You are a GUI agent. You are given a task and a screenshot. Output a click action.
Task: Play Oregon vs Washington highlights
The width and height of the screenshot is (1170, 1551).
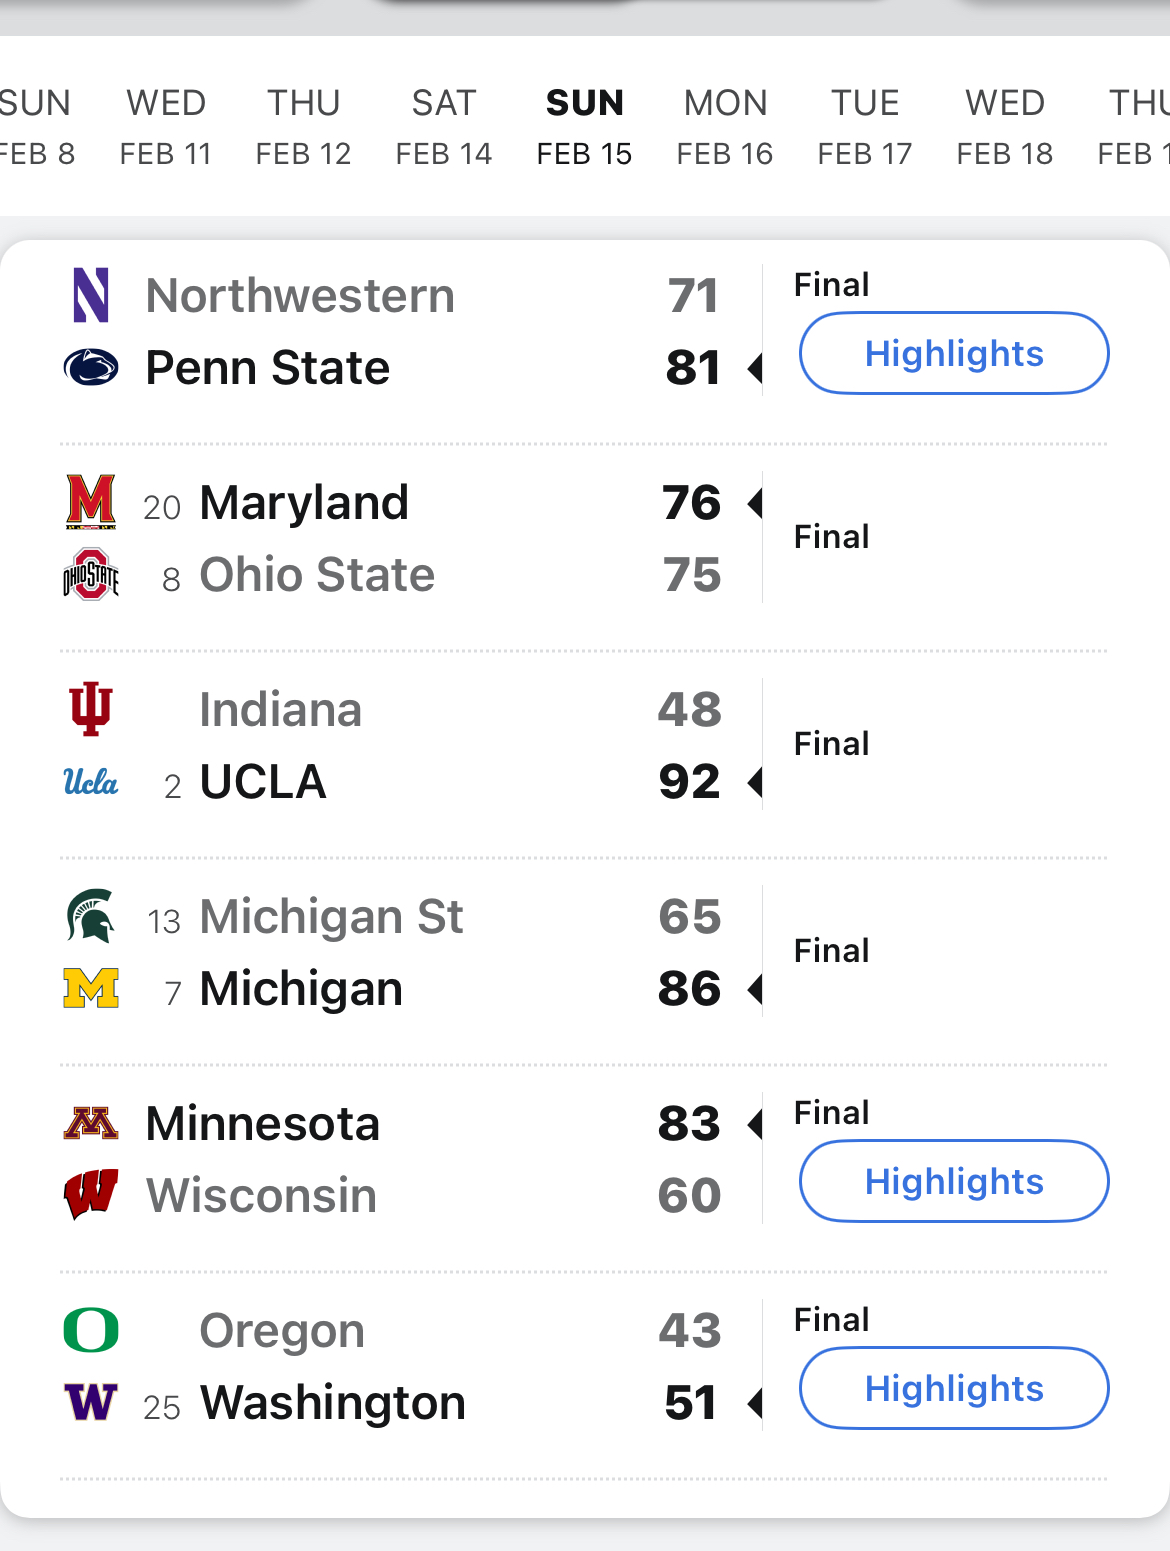(954, 1389)
